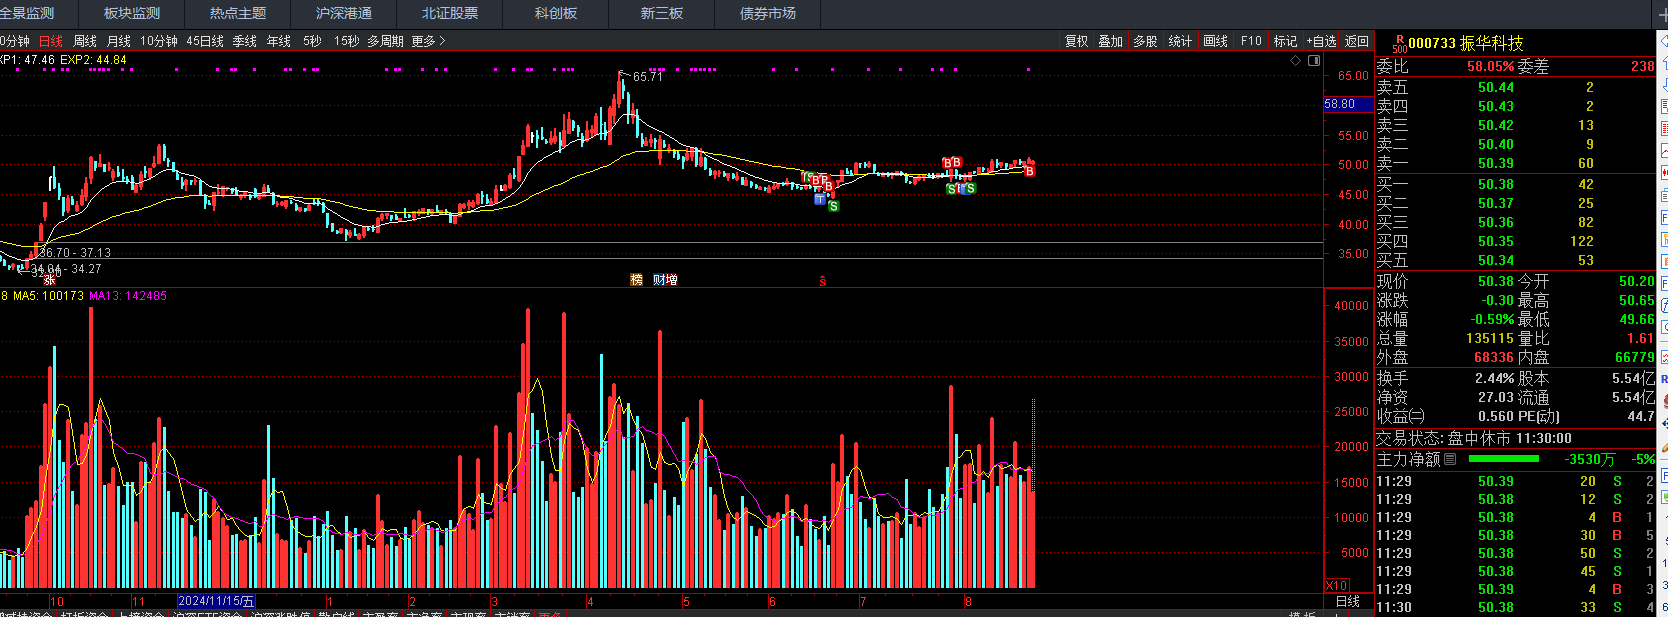Viewport: 1668px width, 617px height.
Task: Click the 买五 row at 50.34
Action: pos(1515,260)
